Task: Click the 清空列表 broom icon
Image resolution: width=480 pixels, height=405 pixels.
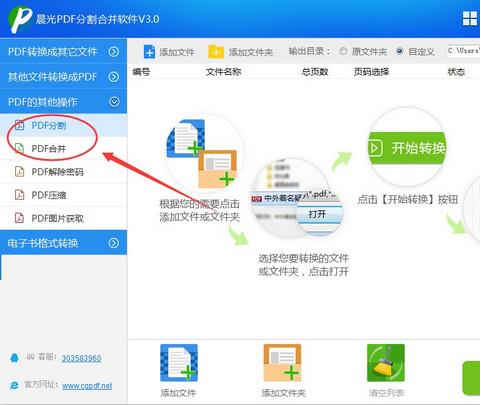Action: (386, 363)
